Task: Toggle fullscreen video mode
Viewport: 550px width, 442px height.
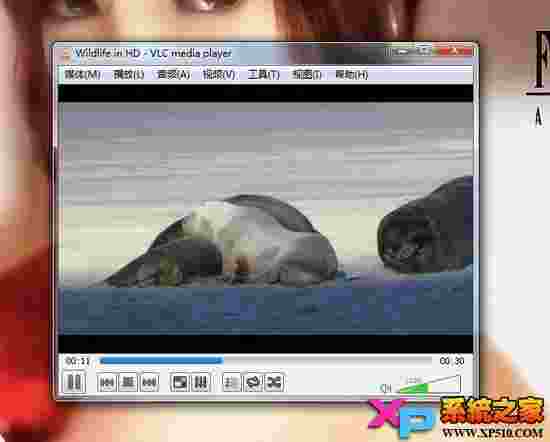Action: 180,382
